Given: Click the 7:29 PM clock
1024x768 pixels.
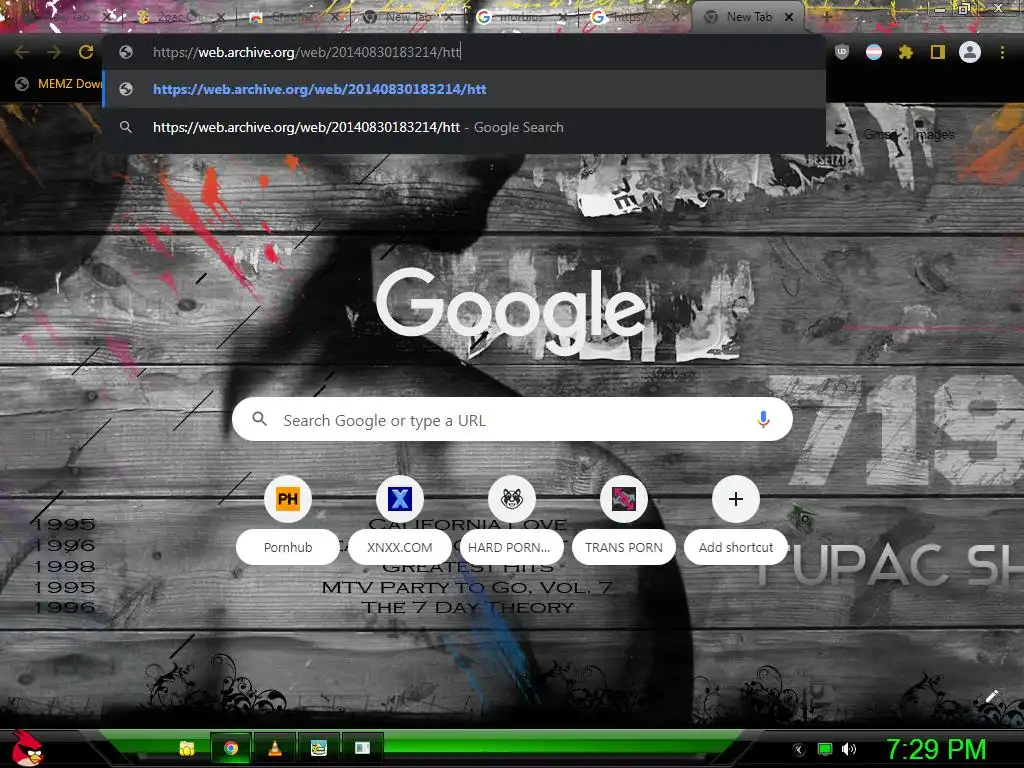Looking at the screenshot, I should (935, 749).
